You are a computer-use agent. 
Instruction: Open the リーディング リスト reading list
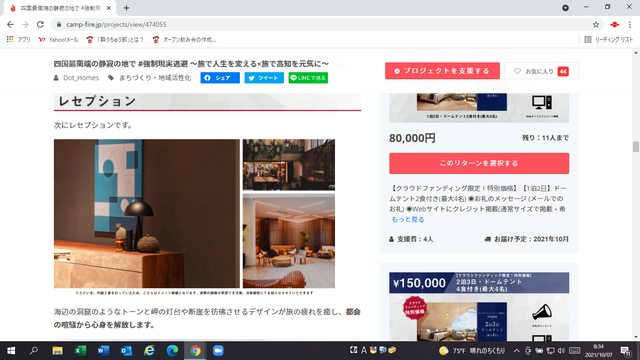tap(609, 40)
